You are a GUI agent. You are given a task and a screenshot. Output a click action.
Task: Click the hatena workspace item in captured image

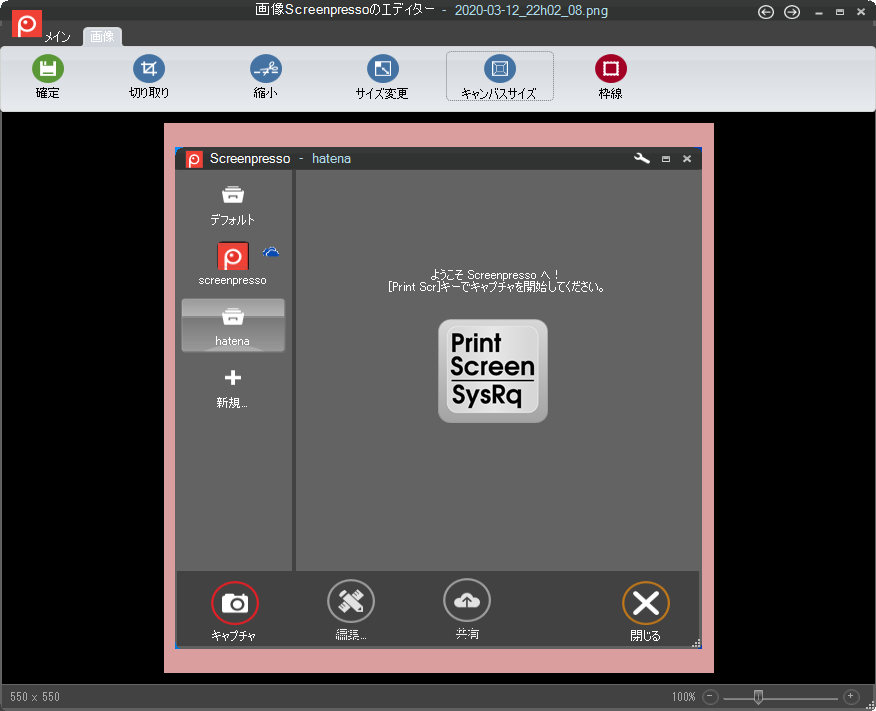(233, 325)
